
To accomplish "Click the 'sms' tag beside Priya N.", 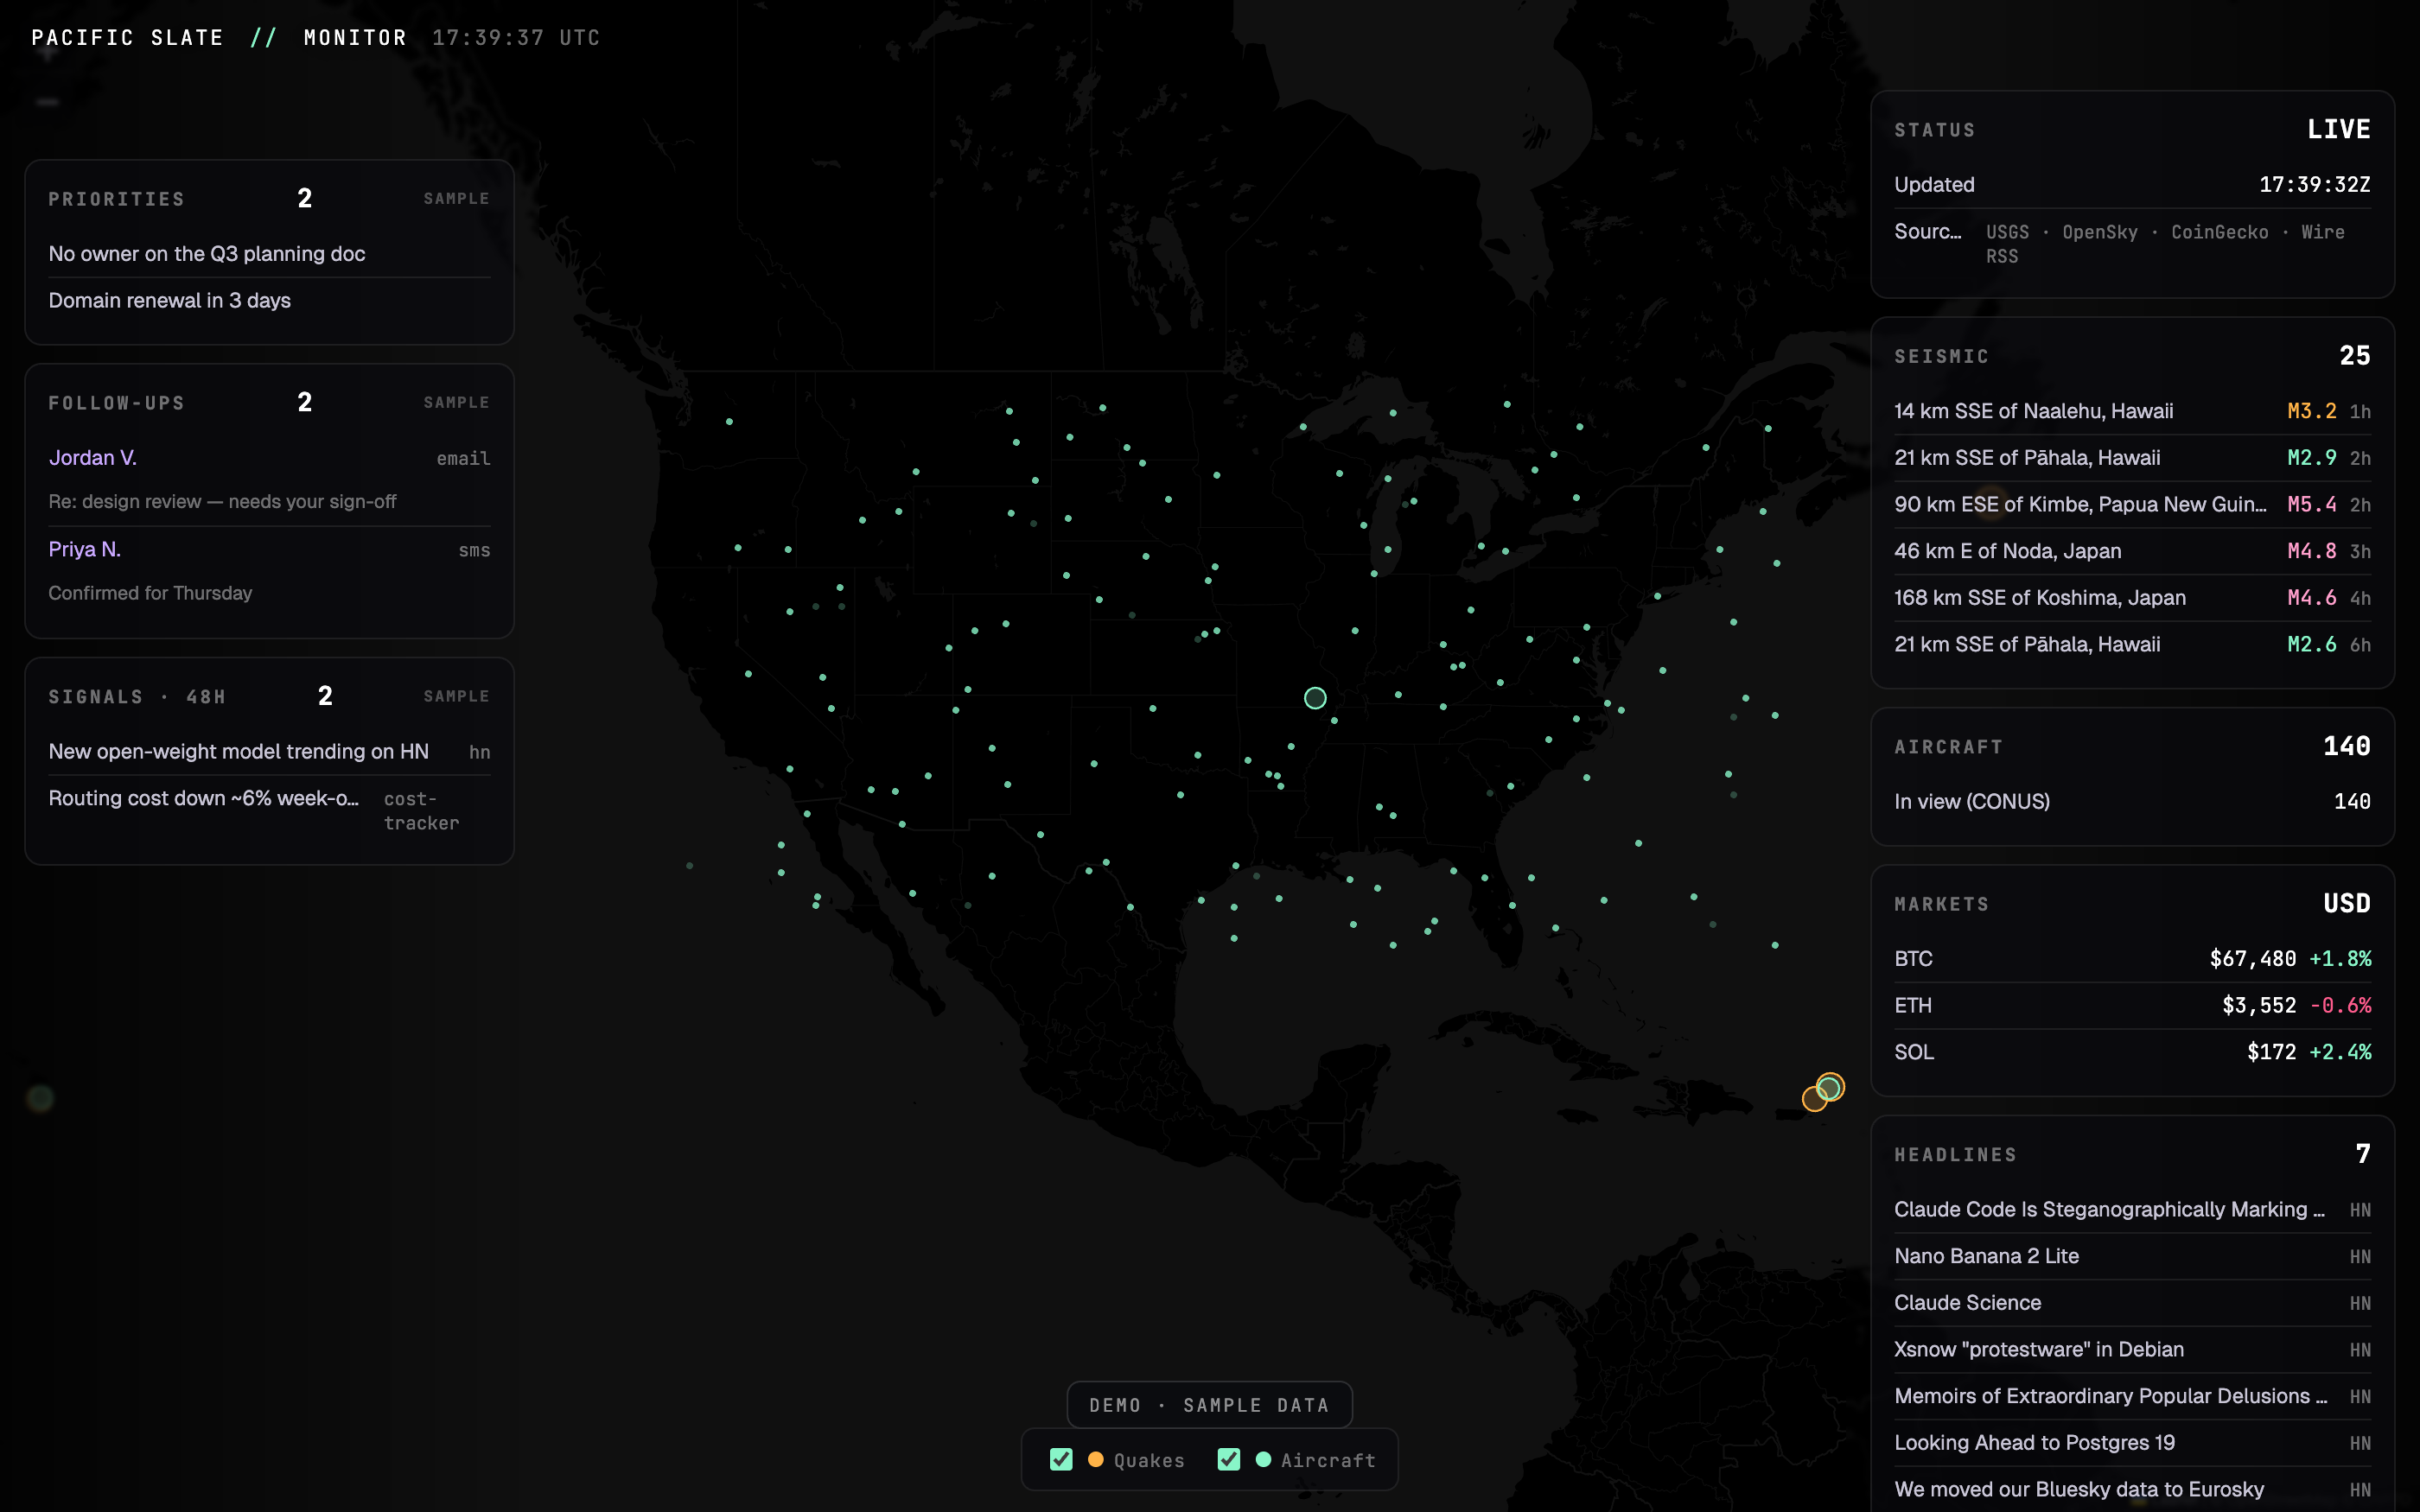I will pyautogui.click(x=474, y=551).
